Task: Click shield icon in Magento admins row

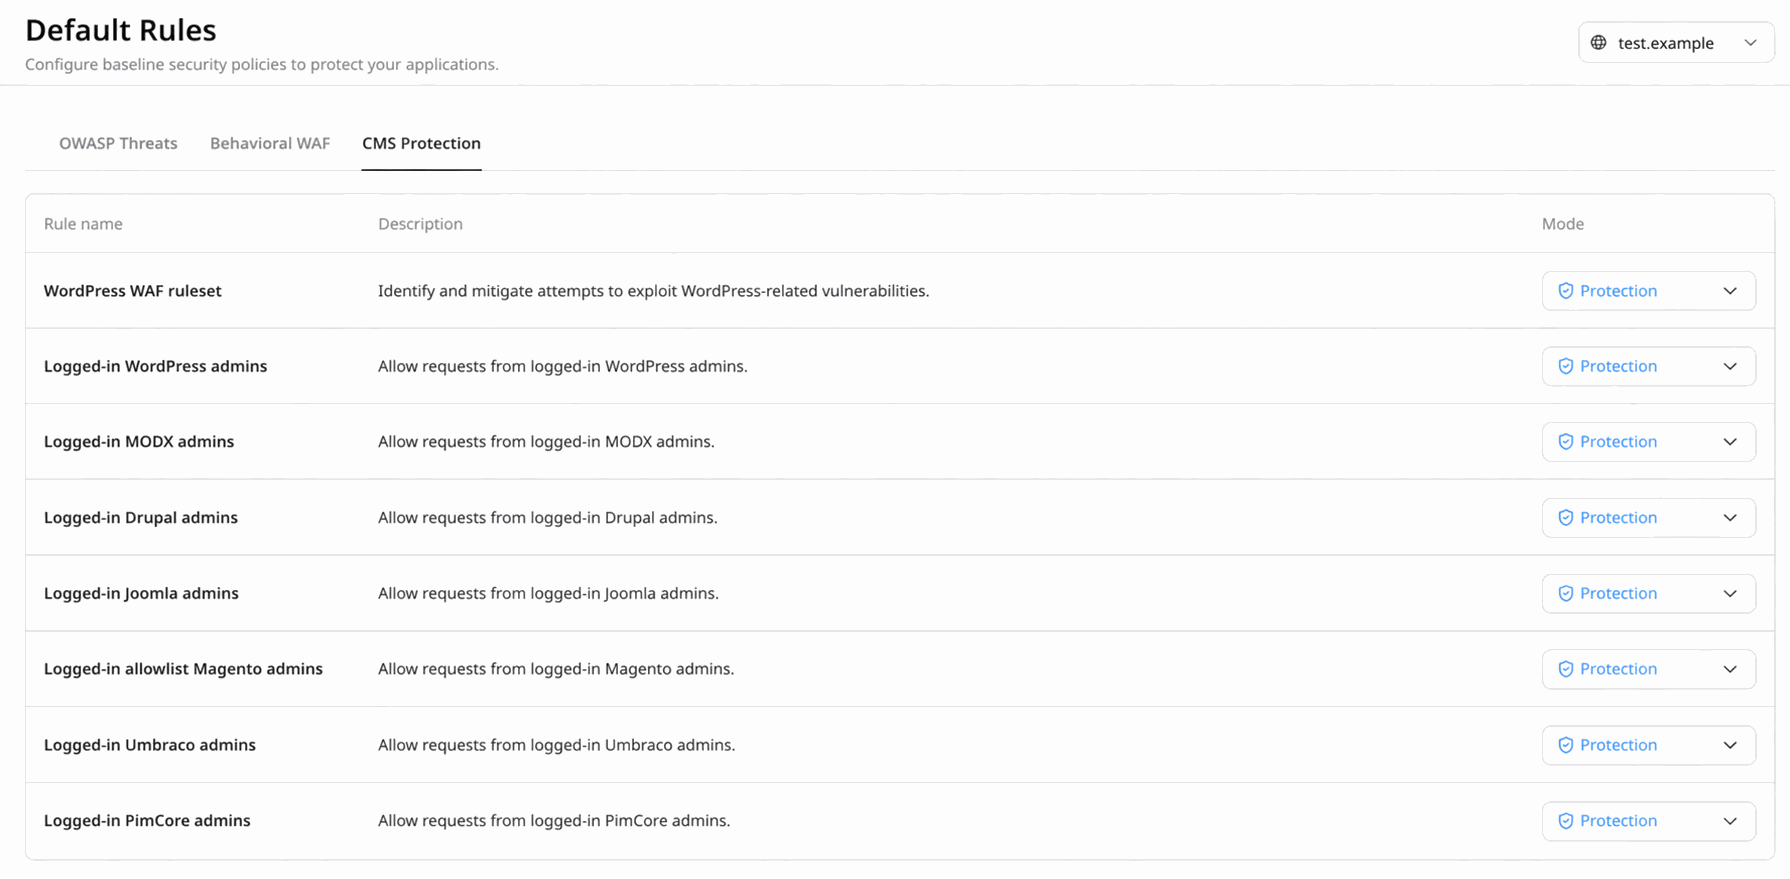Action: [x=1566, y=669]
